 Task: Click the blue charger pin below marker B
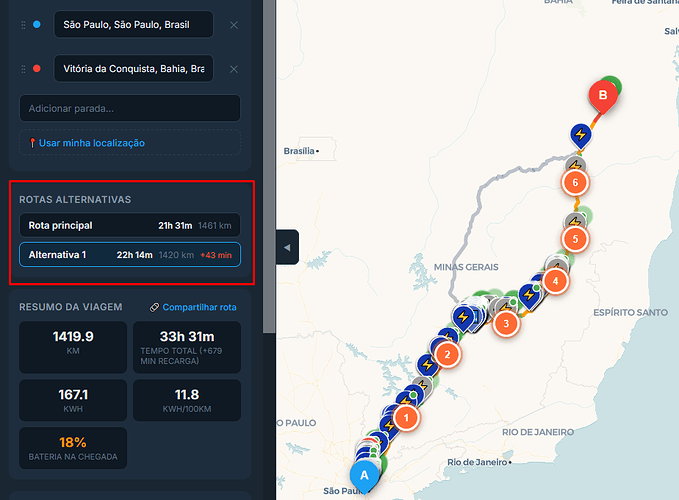pos(581,135)
